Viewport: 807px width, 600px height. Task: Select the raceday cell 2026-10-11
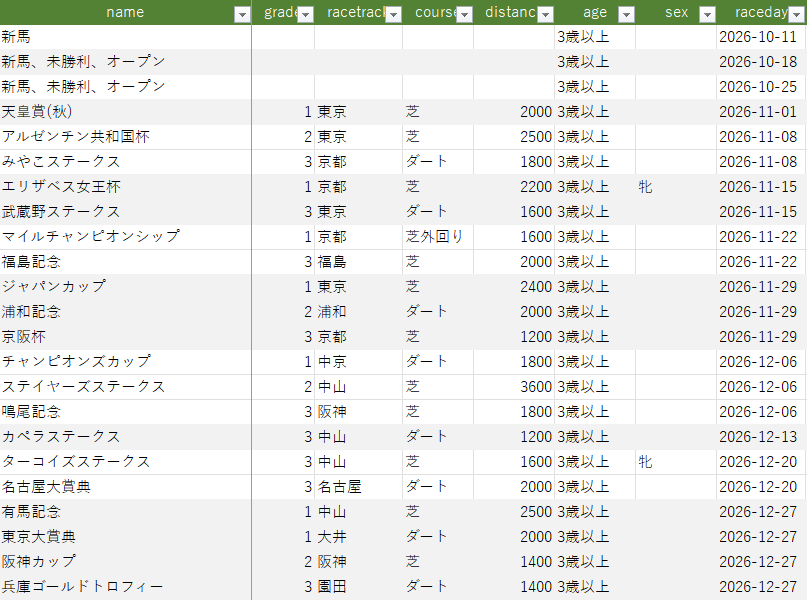[761, 37]
